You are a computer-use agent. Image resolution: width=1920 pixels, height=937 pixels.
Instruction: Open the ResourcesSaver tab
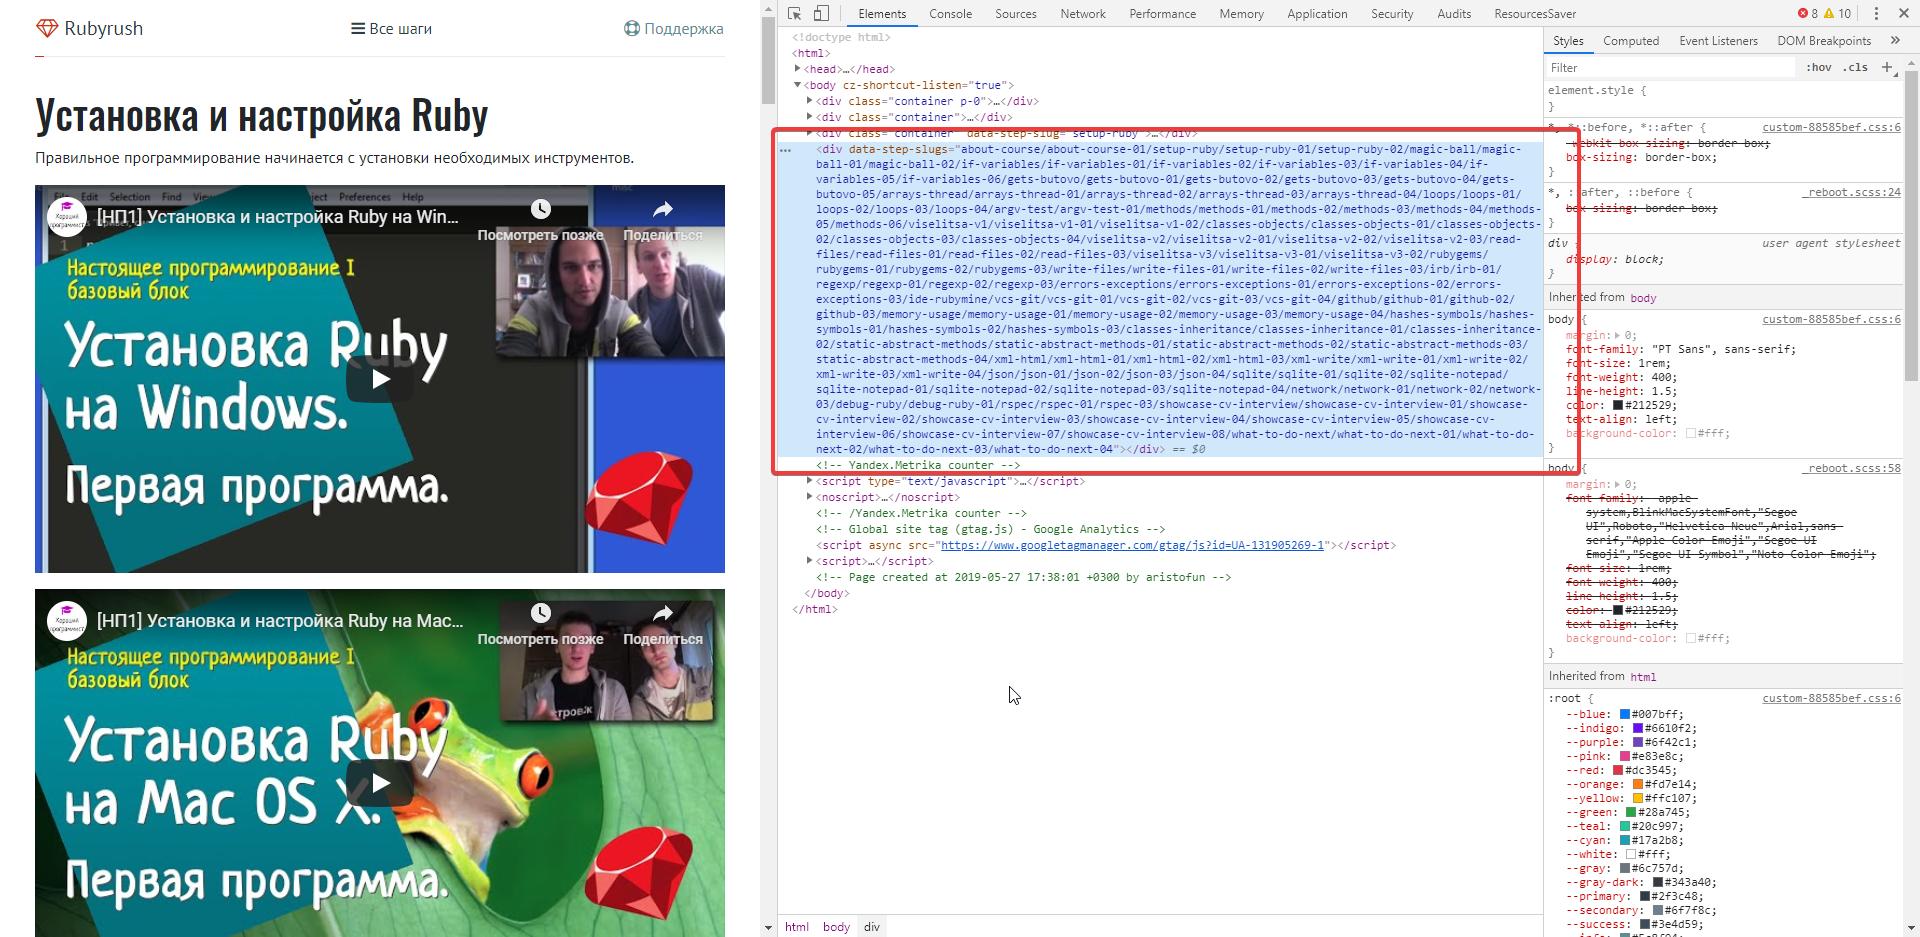(x=1535, y=13)
